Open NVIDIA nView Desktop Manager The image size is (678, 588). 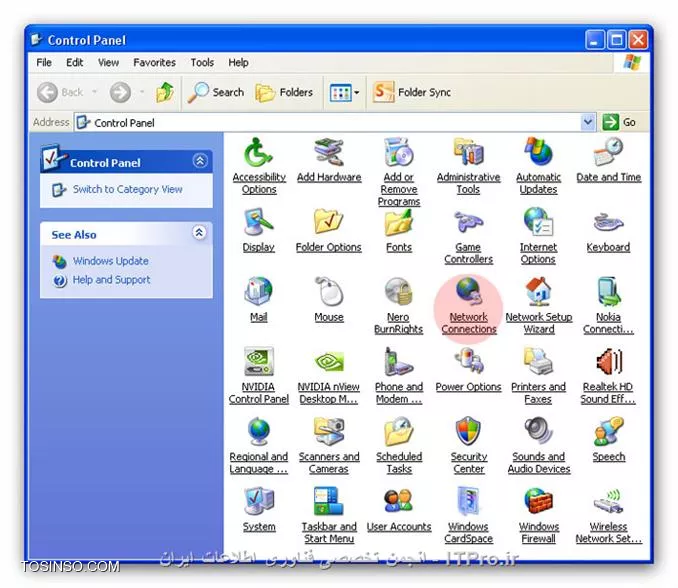(329, 376)
